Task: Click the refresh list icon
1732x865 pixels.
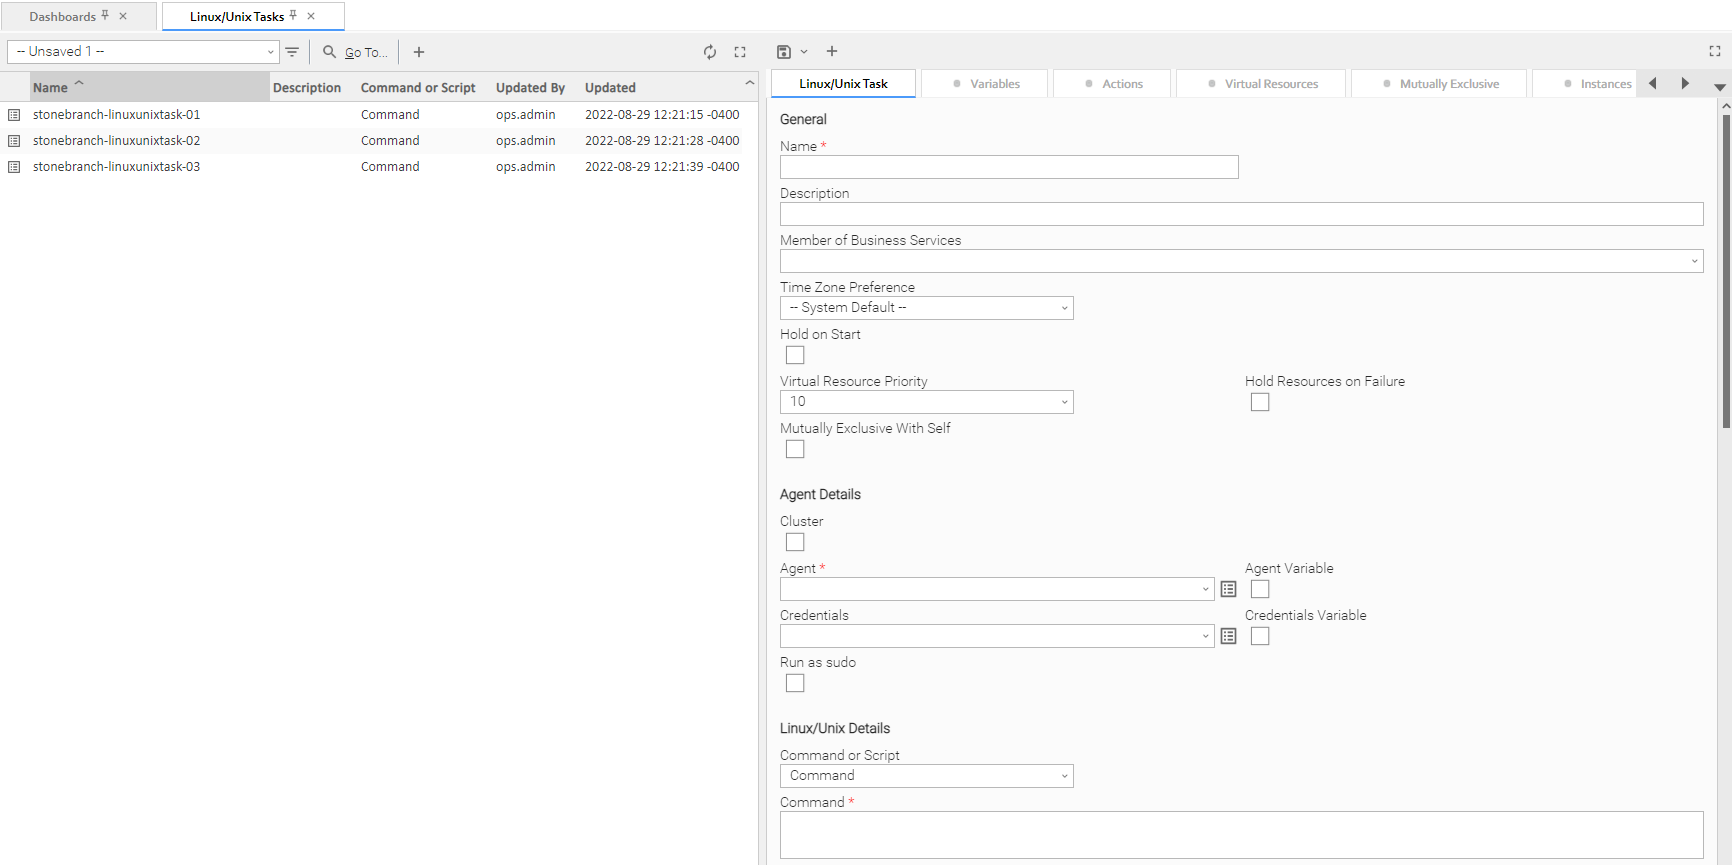Action: pos(709,52)
